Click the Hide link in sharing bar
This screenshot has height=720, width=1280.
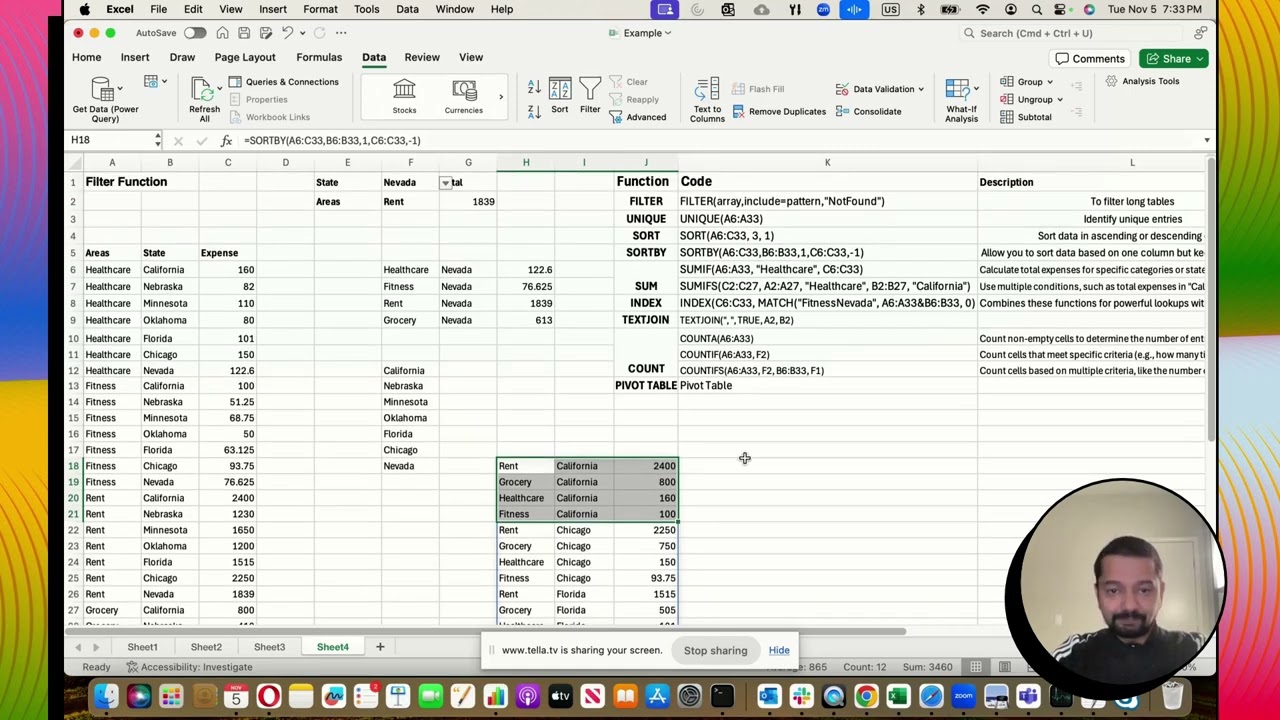[779, 651]
